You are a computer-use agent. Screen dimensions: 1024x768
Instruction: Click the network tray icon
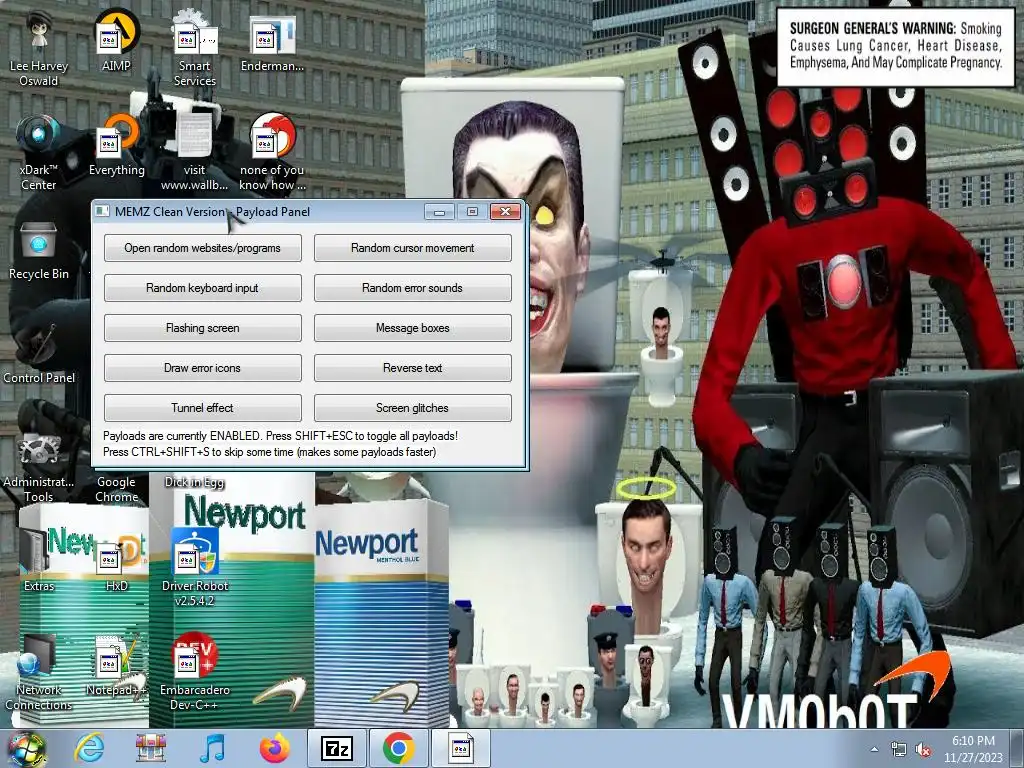899,750
